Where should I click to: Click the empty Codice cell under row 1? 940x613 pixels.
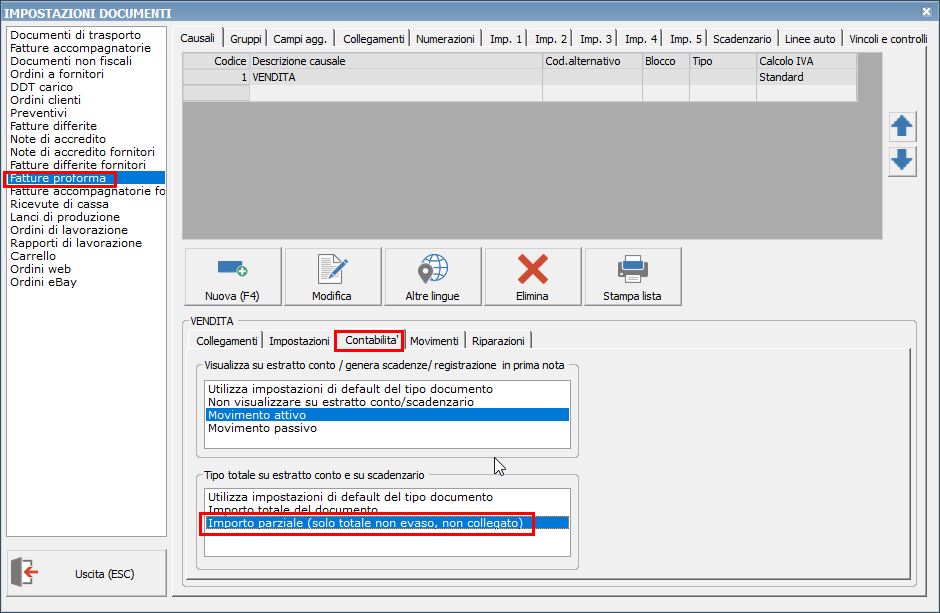[x=216, y=93]
